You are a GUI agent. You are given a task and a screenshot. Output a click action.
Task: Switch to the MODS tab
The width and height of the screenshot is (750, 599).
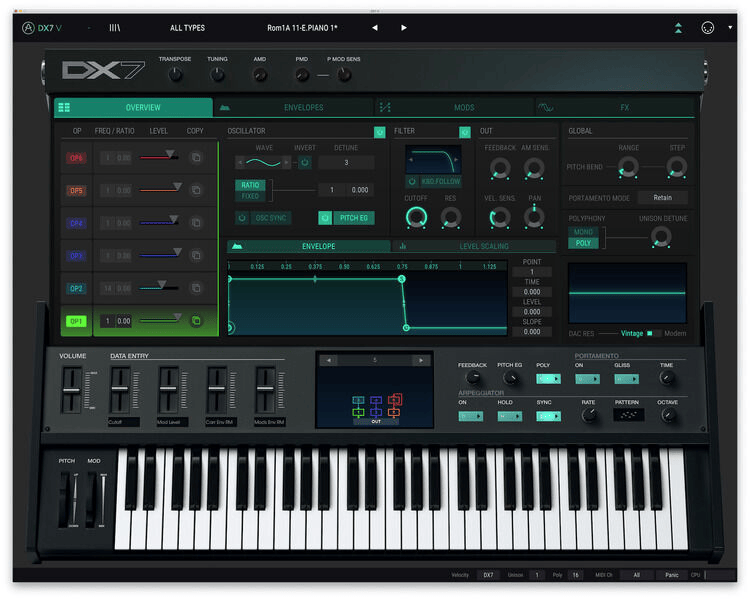point(454,108)
